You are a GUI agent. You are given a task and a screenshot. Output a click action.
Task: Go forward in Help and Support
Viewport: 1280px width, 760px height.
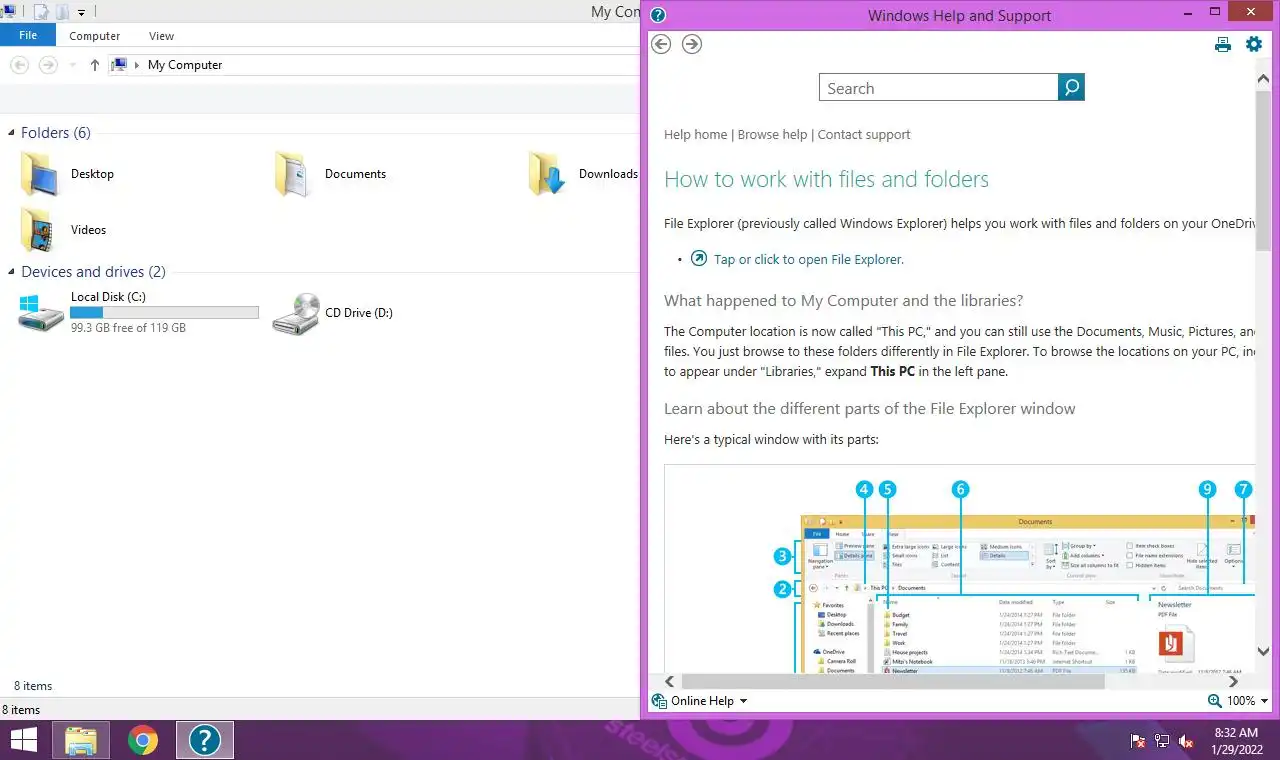[x=692, y=44]
